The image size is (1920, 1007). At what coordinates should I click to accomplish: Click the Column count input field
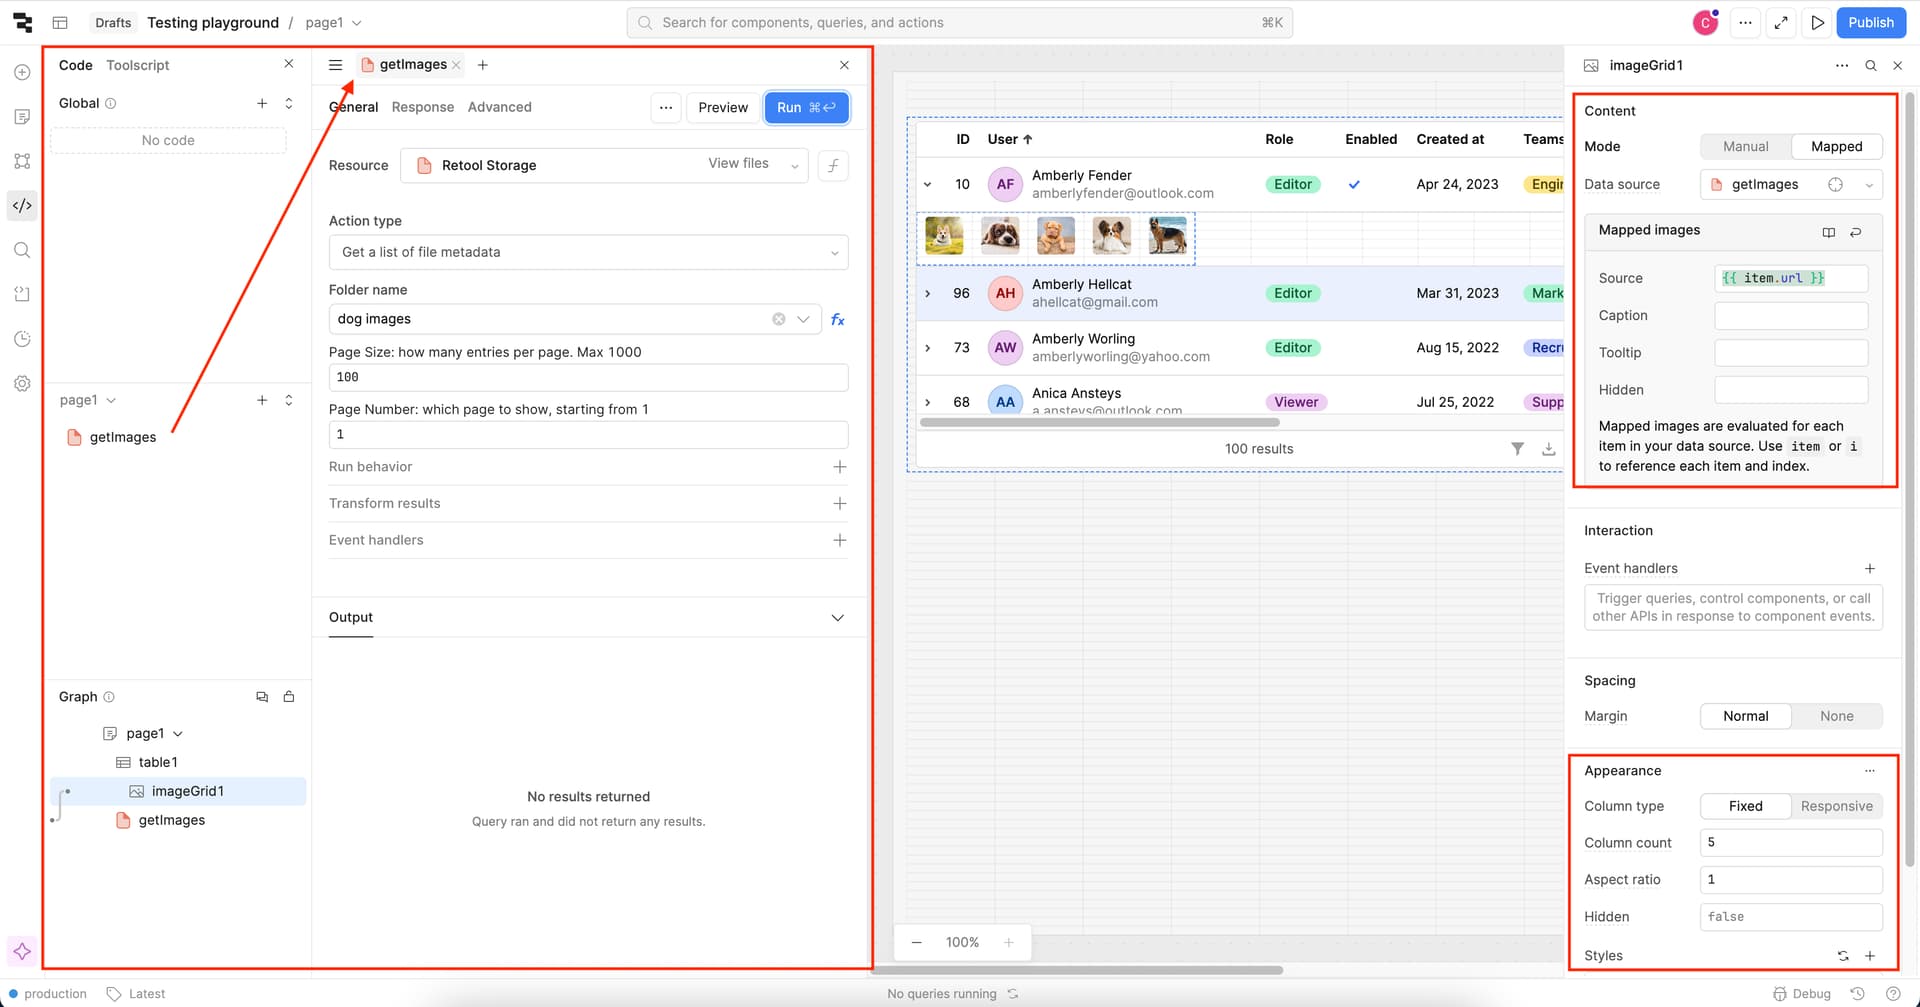pyautogui.click(x=1790, y=843)
